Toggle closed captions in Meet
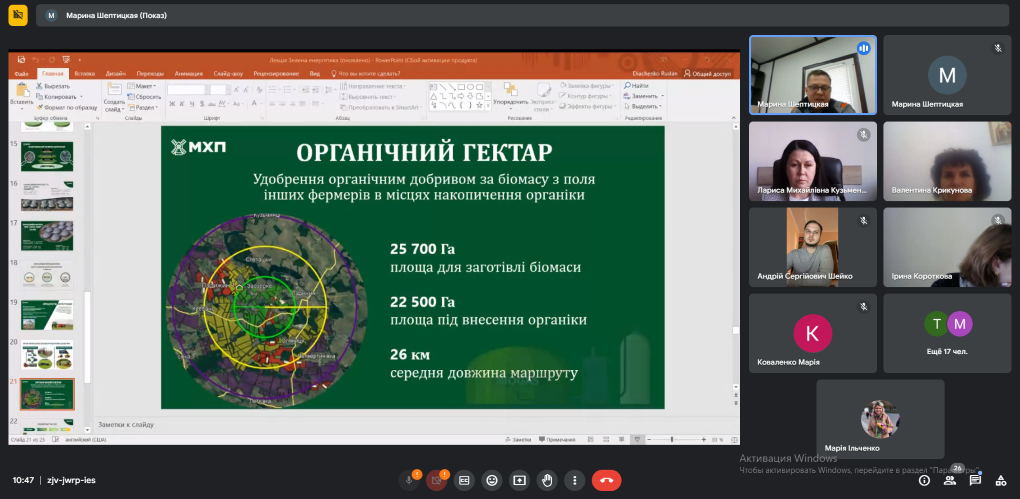 coord(464,480)
